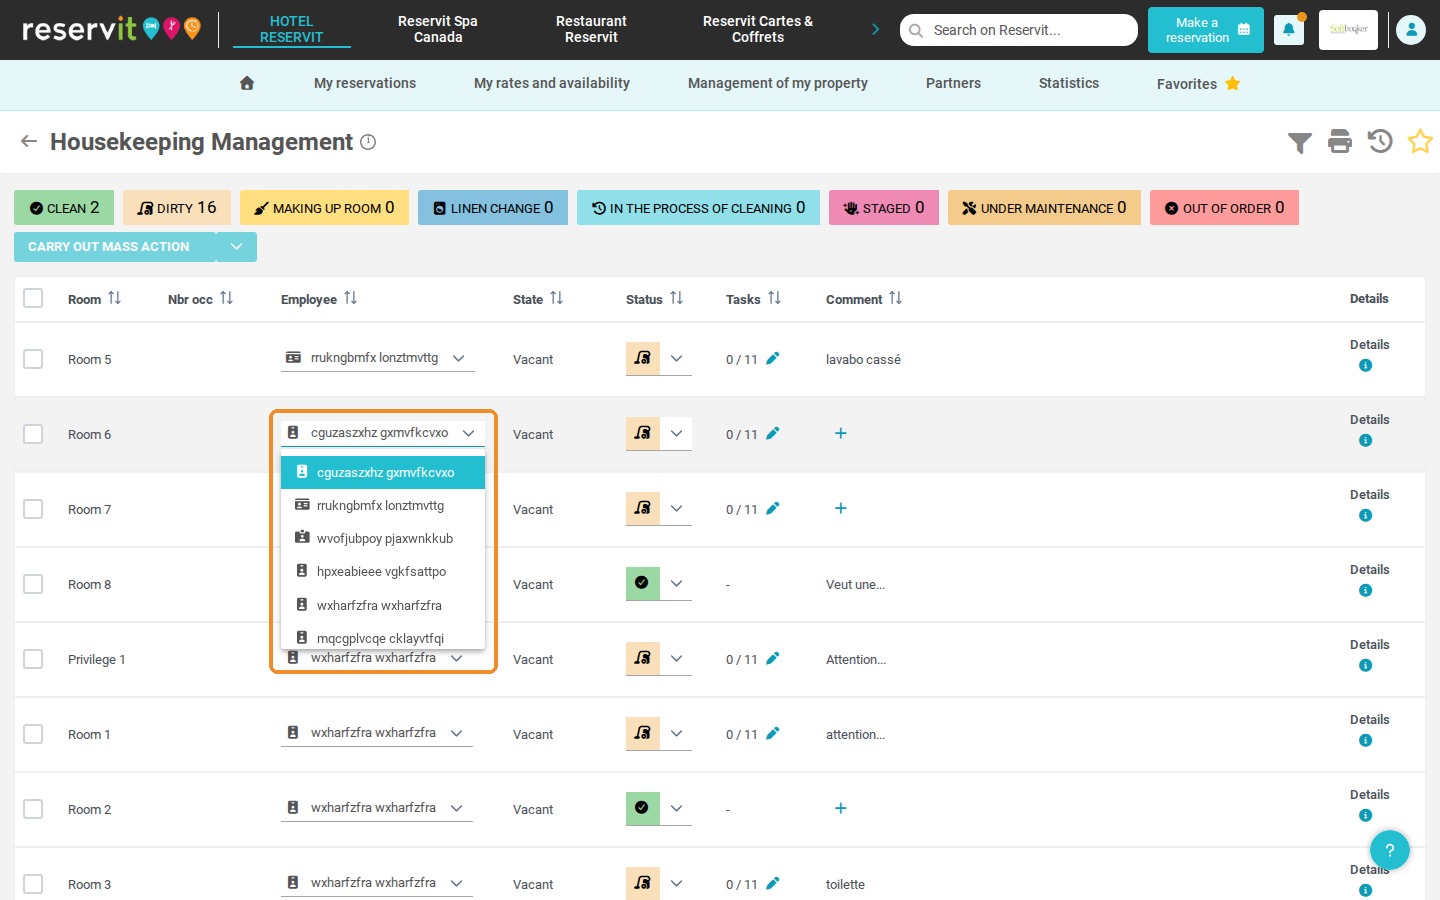Print the housekeeping list

(1340, 142)
